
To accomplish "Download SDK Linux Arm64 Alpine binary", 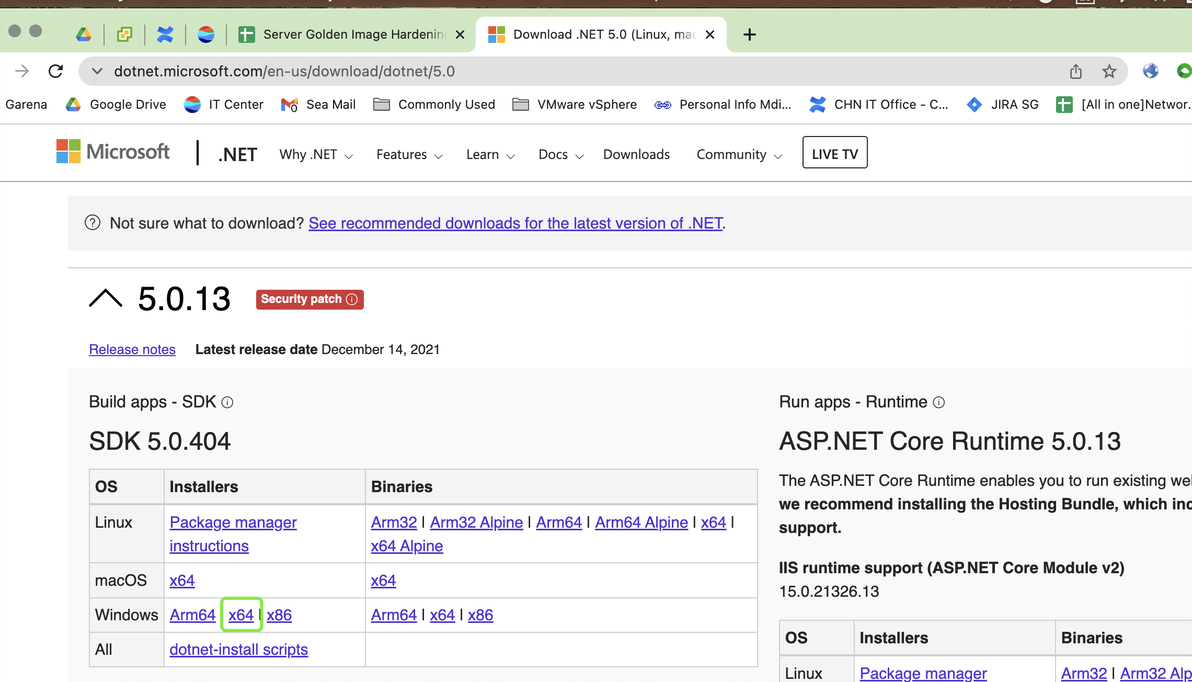I will 642,522.
